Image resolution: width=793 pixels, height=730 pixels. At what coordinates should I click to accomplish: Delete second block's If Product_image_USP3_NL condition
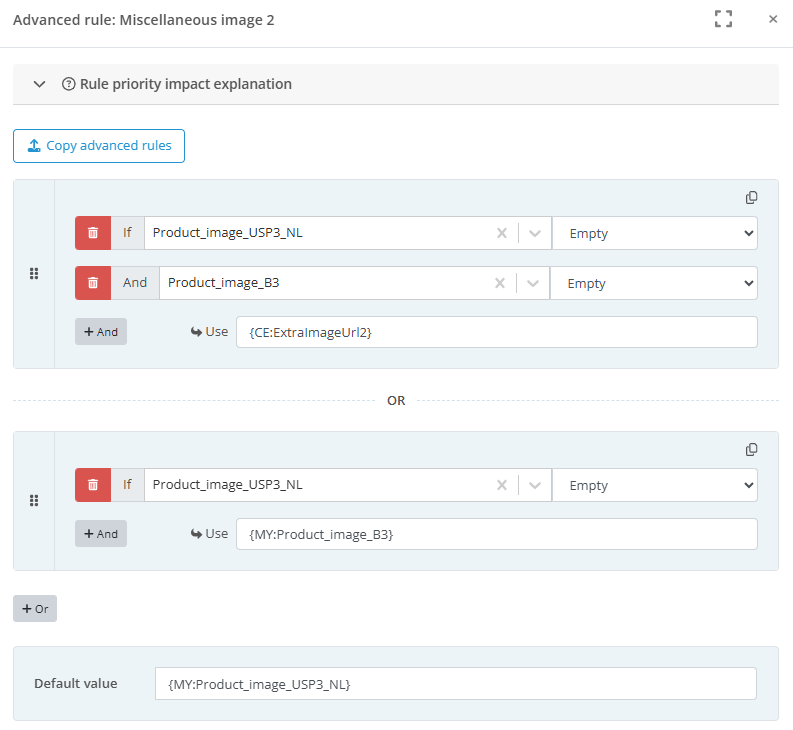[x=93, y=485]
